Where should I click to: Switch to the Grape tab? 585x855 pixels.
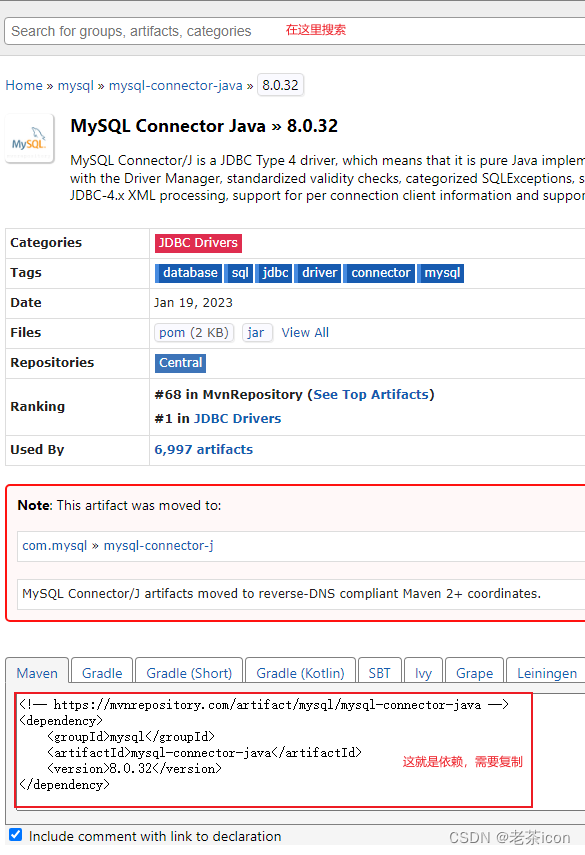(474, 673)
